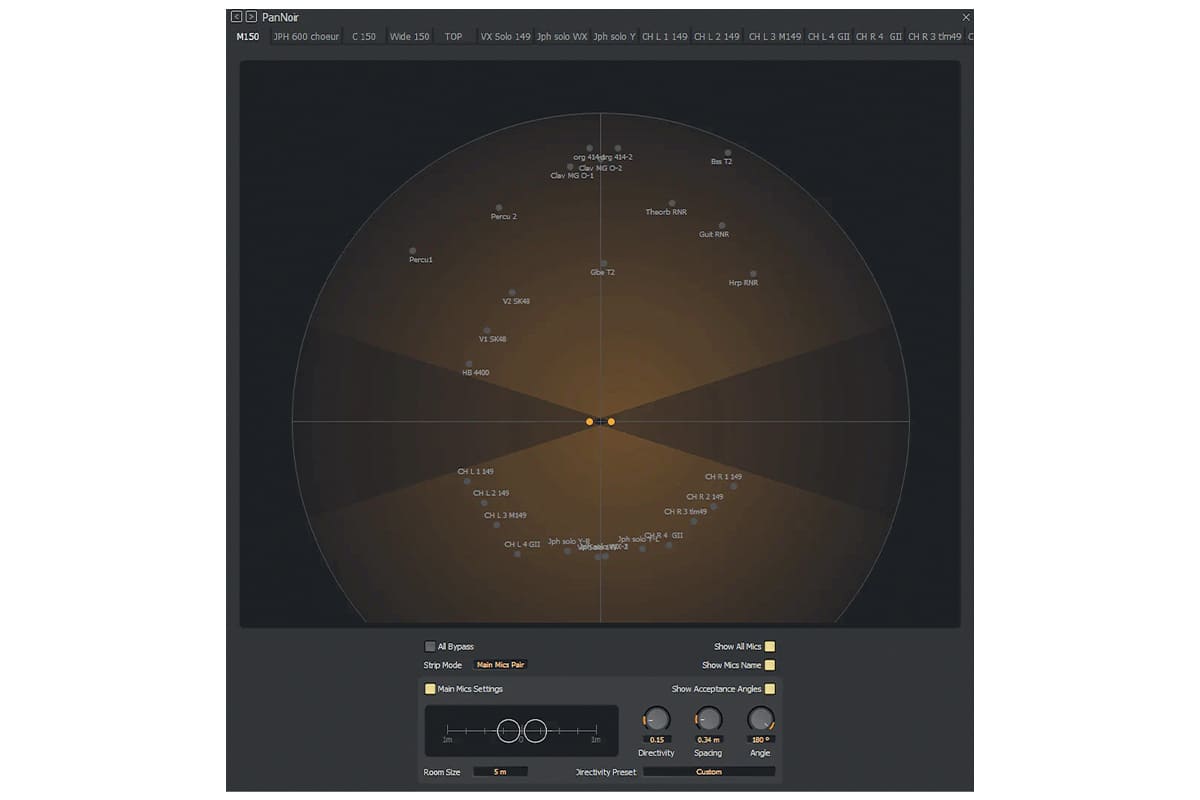The height and width of the screenshot is (800, 1200).
Task: Switch to the CH R 3 tlm49 tab
Action: [x=935, y=37]
